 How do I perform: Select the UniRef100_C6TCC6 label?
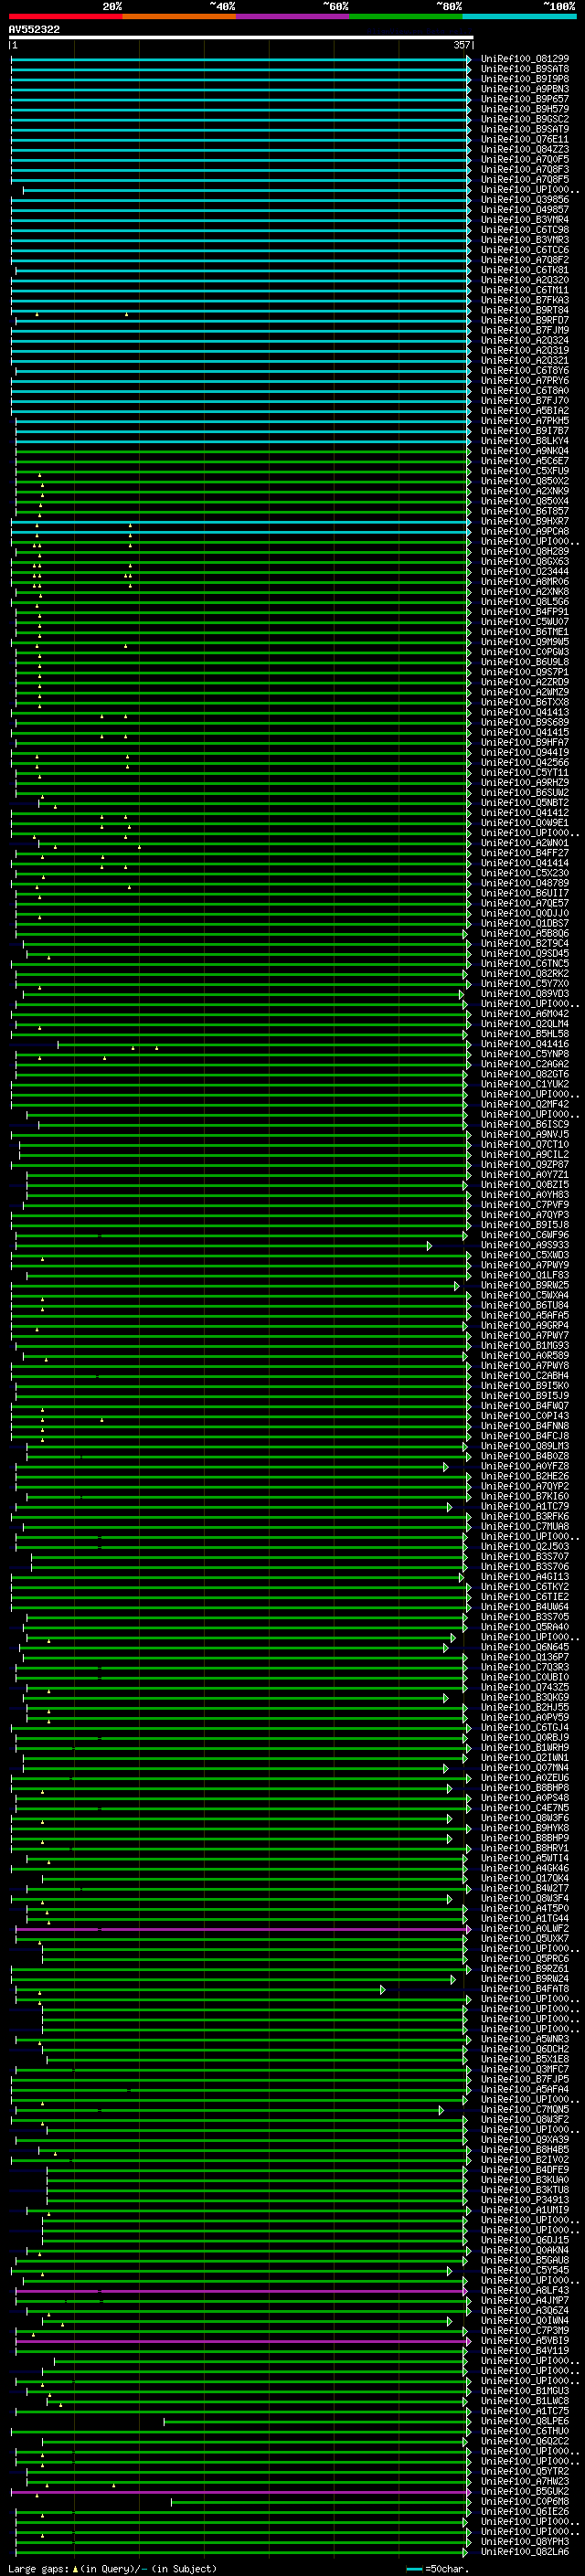[525, 250]
